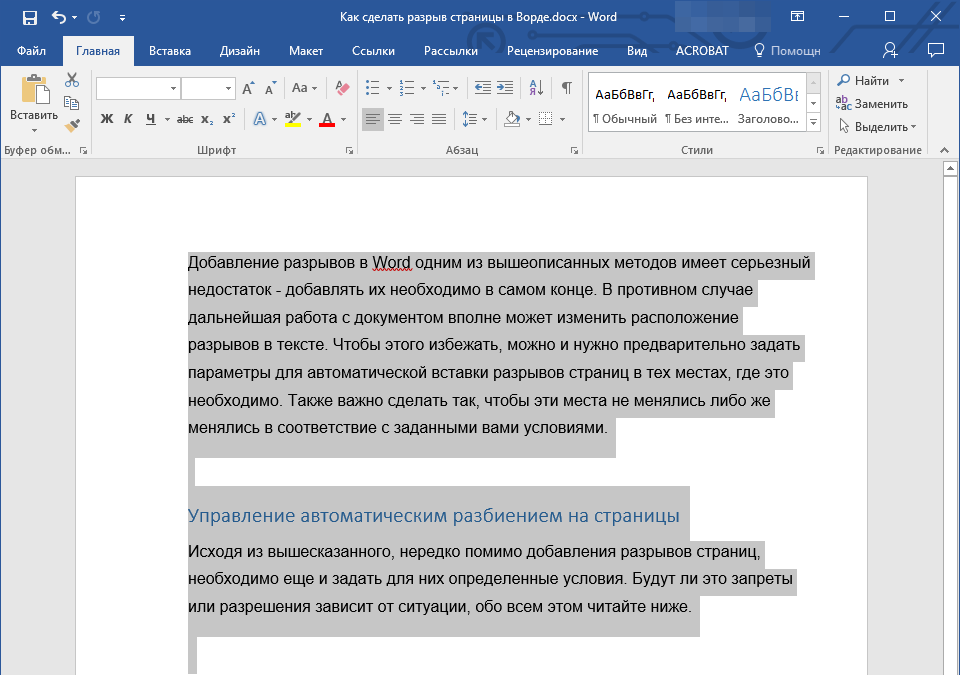
Task: Select the Заголовок style thumbnail
Action: pos(768,105)
